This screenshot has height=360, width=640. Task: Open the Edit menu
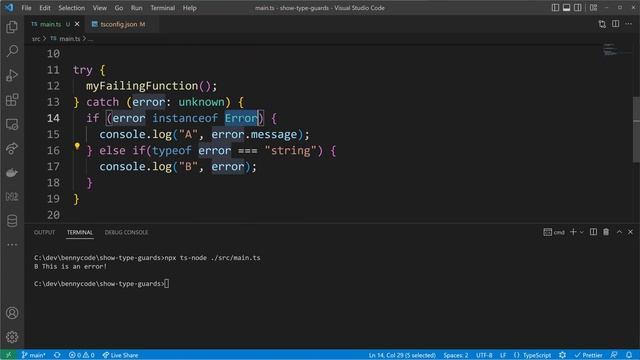tap(45, 8)
